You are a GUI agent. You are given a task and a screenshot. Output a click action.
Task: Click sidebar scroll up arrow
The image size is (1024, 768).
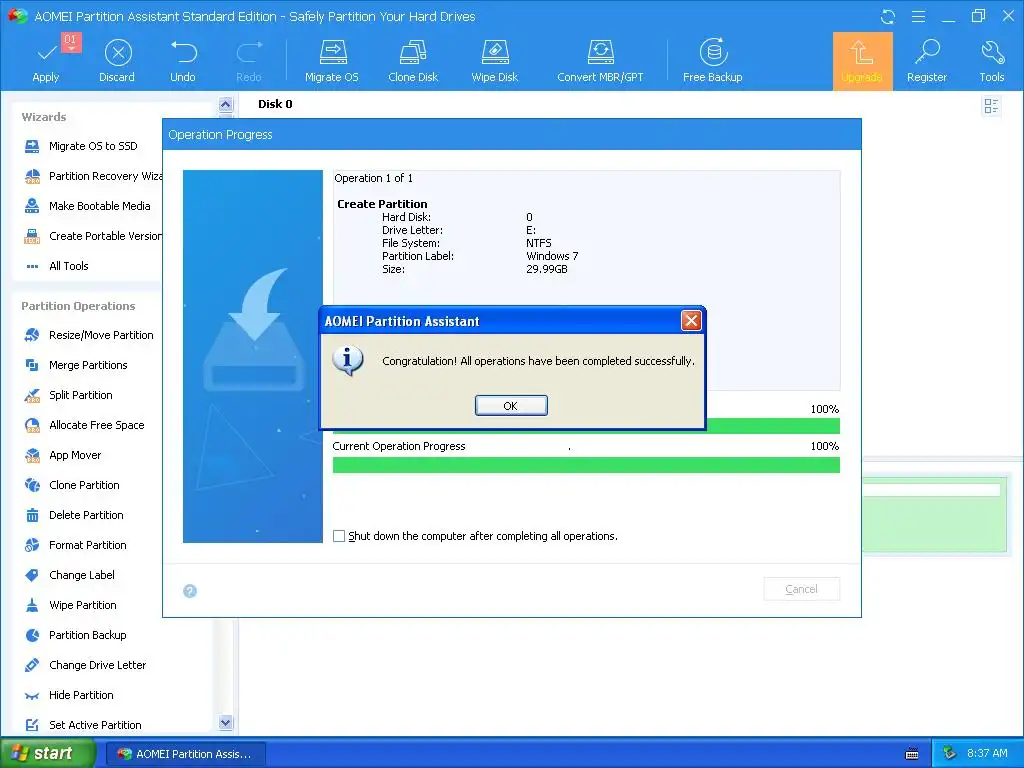(225, 104)
